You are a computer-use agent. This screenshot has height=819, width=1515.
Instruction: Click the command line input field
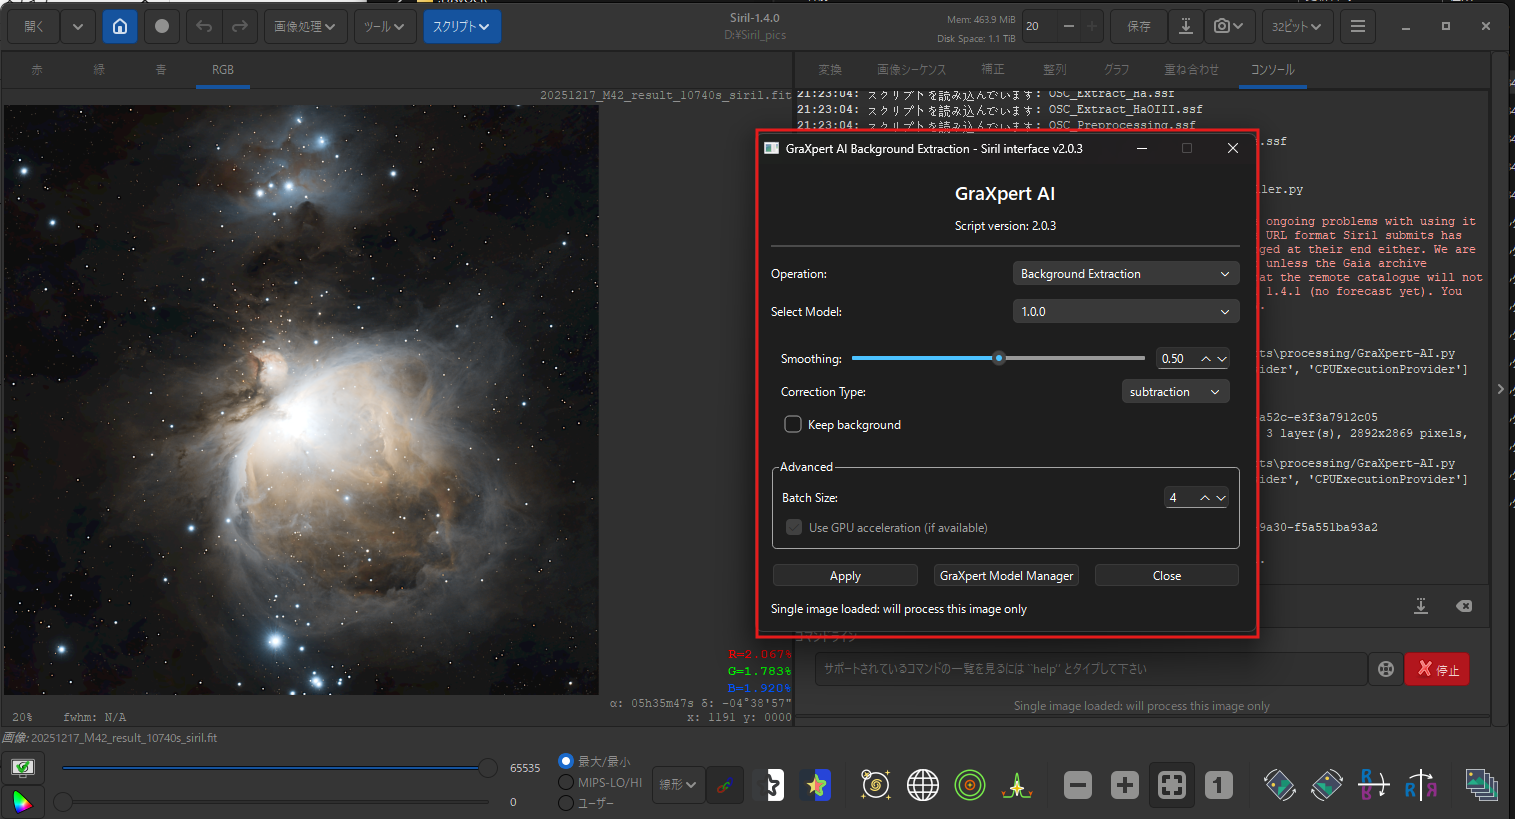[1090, 669]
